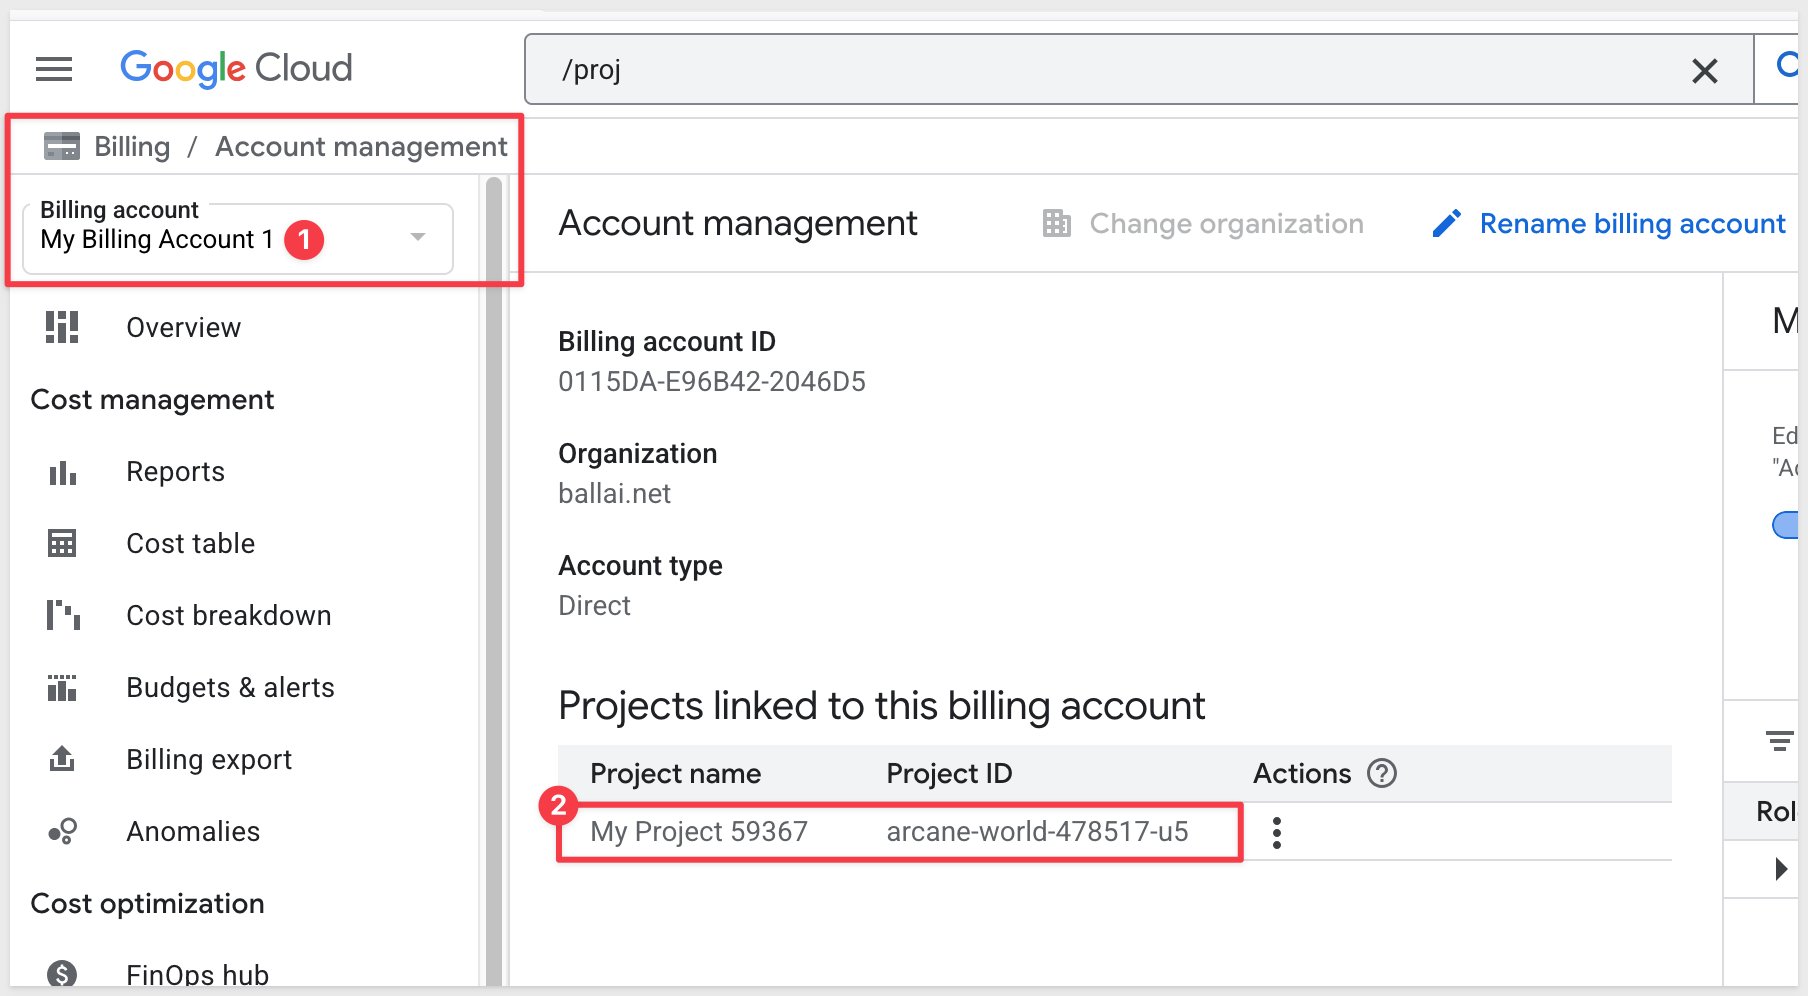
Task: Toggle the blue switch in right panel
Action: tap(1785, 525)
